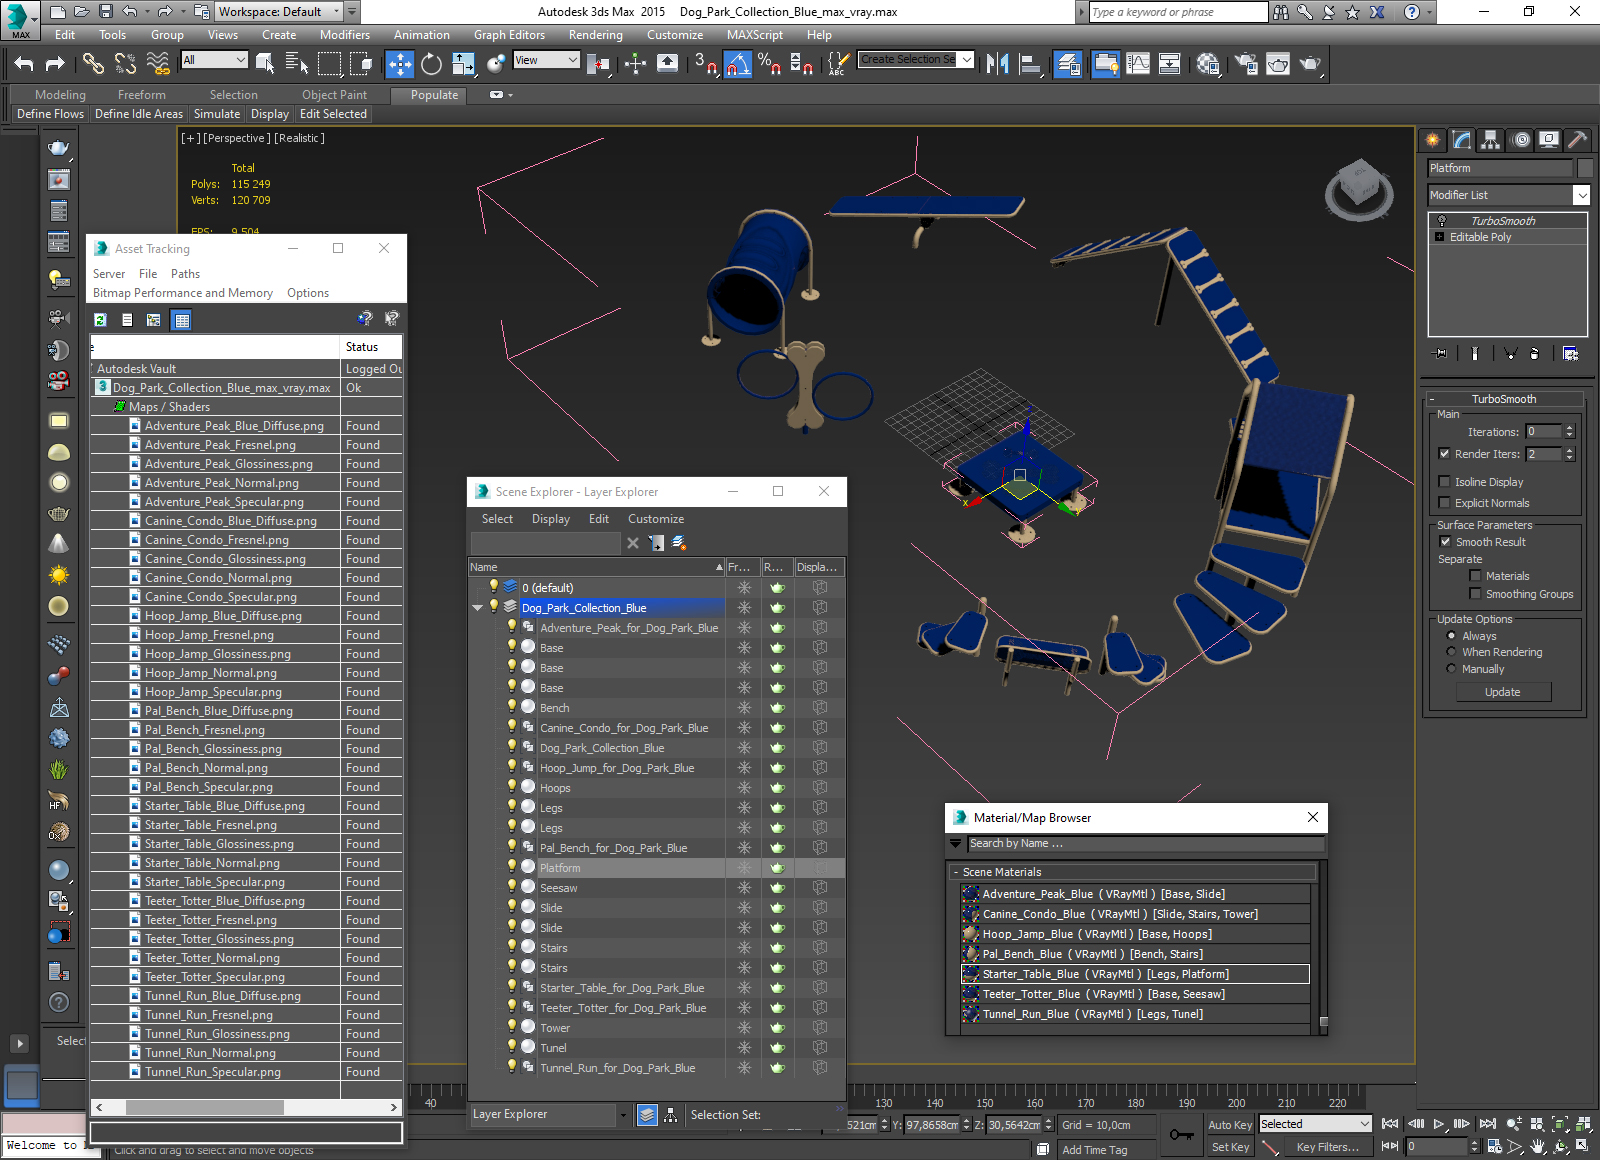The image size is (1600, 1160).
Task: Click the ViewCube in viewport
Action: pyautogui.click(x=1359, y=189)
